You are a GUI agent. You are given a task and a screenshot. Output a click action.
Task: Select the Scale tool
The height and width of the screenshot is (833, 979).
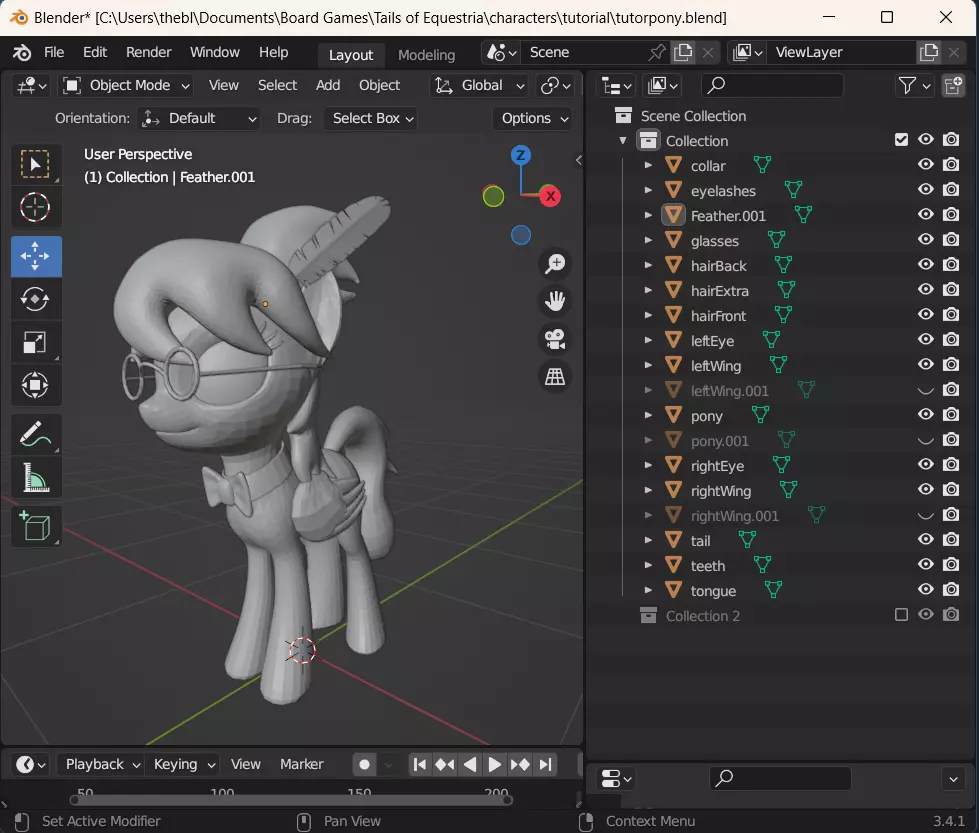coord(36,342)
